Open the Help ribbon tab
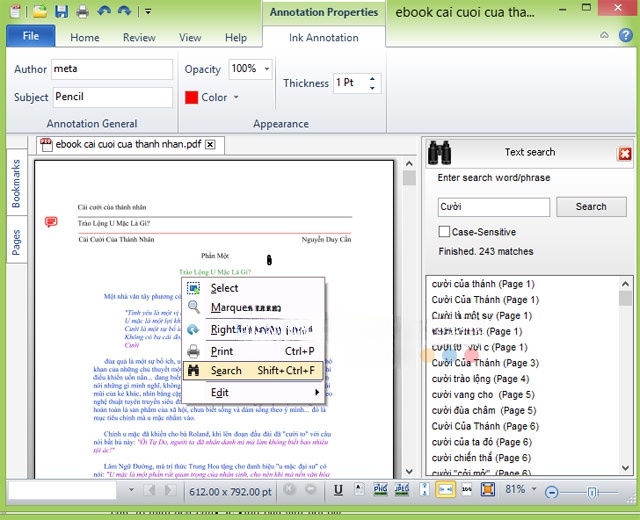This screenshot has width=640, height=520. pyautogui.click(x=236, y=38)
